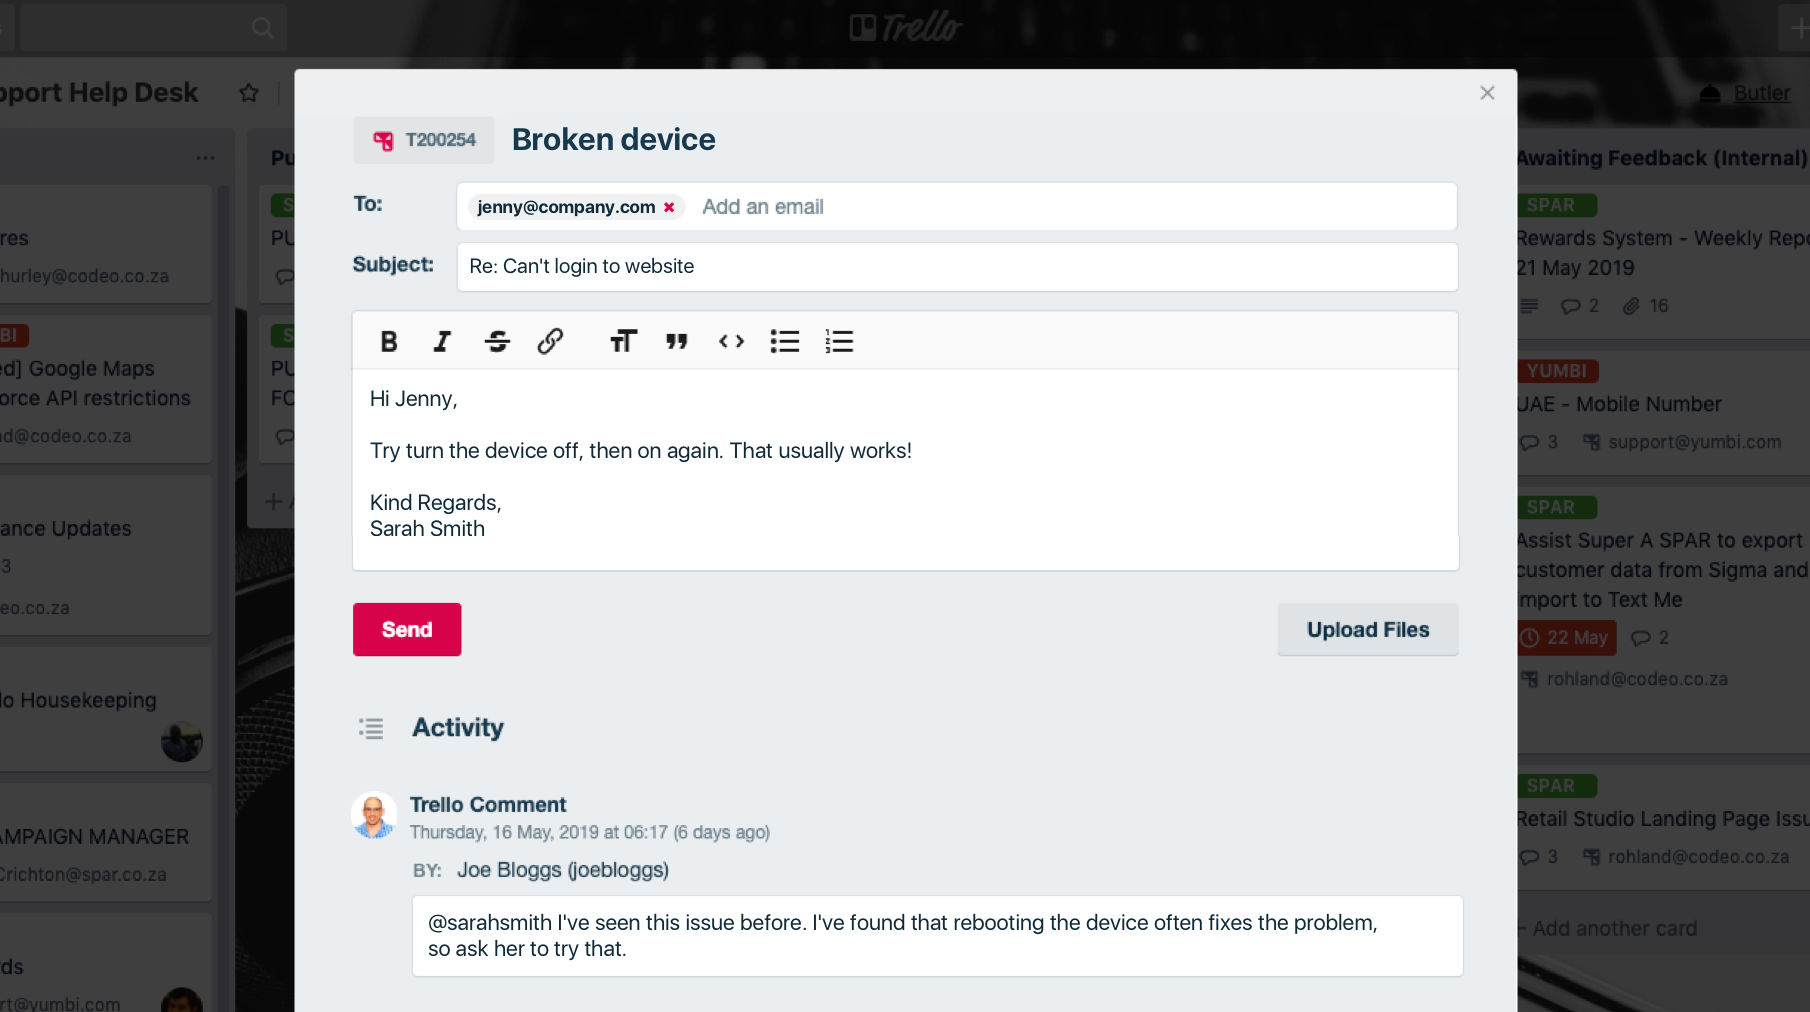The image size is (1810, 1012).
Task: Click the T200254 ticket badge
Action: (x=422, y=140)
